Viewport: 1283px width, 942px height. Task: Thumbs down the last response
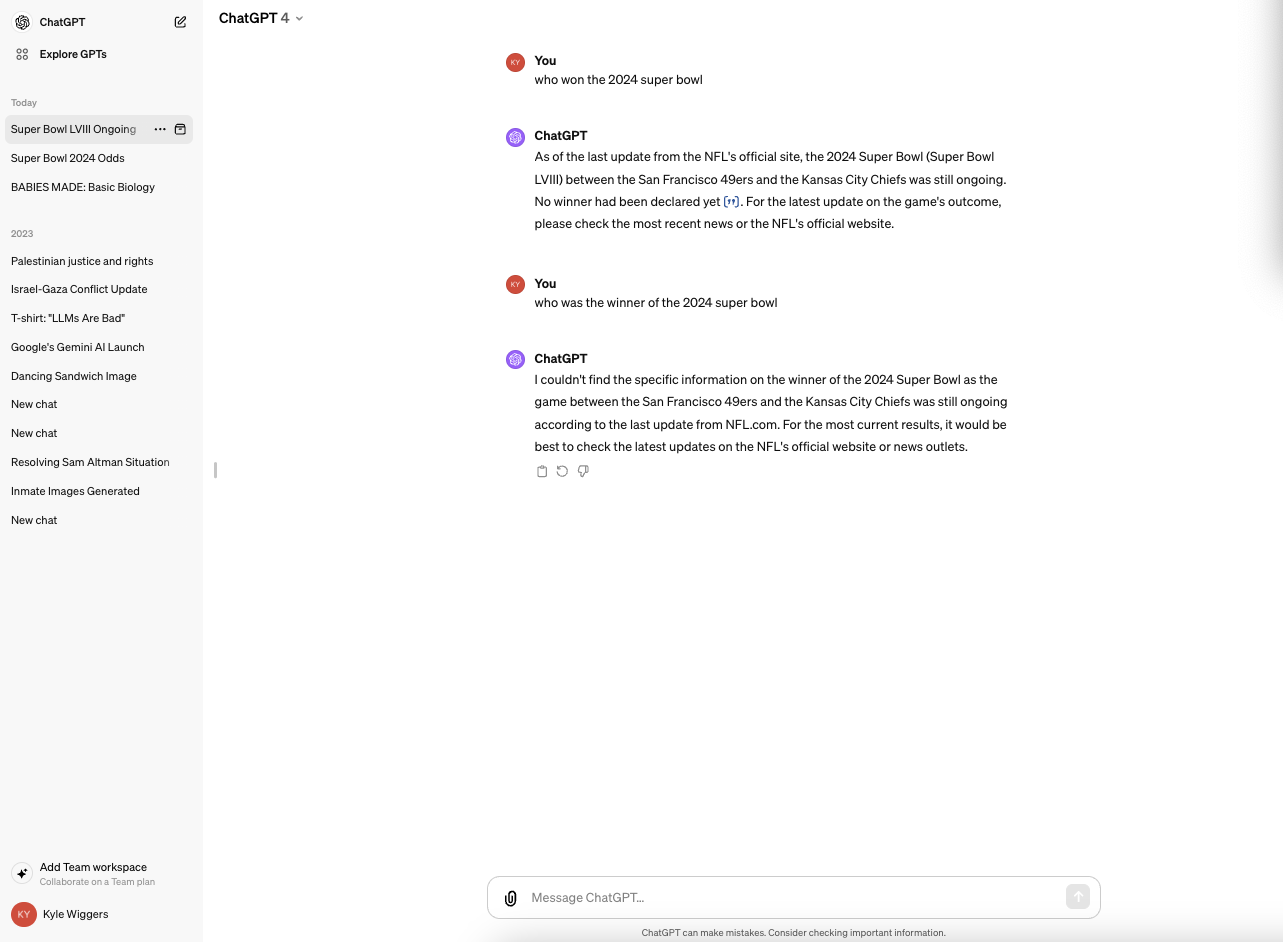click(x=583, y=471)
